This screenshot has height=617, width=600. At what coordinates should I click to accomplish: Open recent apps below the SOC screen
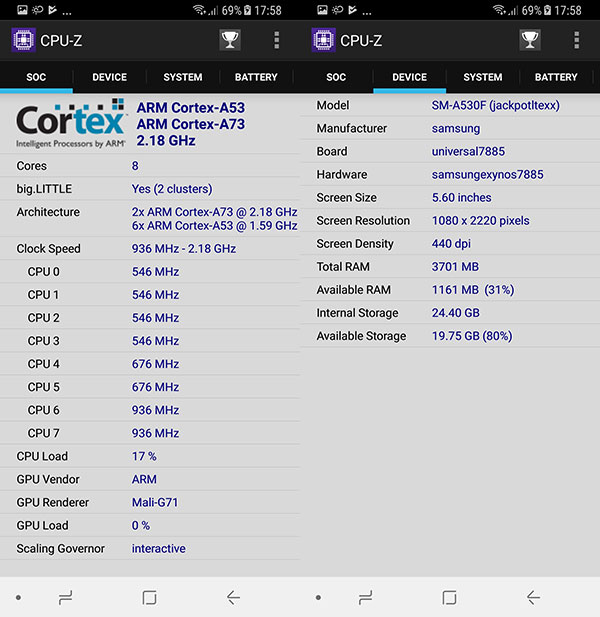pos(66,597)
